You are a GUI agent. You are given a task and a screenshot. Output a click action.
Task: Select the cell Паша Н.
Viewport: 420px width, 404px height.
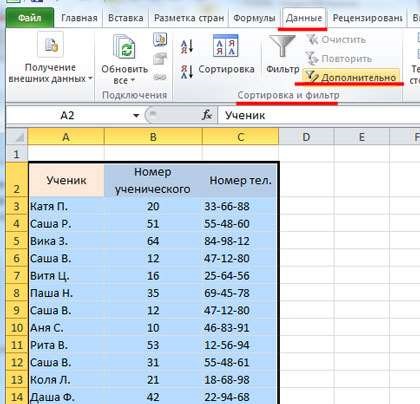[66, 293]
